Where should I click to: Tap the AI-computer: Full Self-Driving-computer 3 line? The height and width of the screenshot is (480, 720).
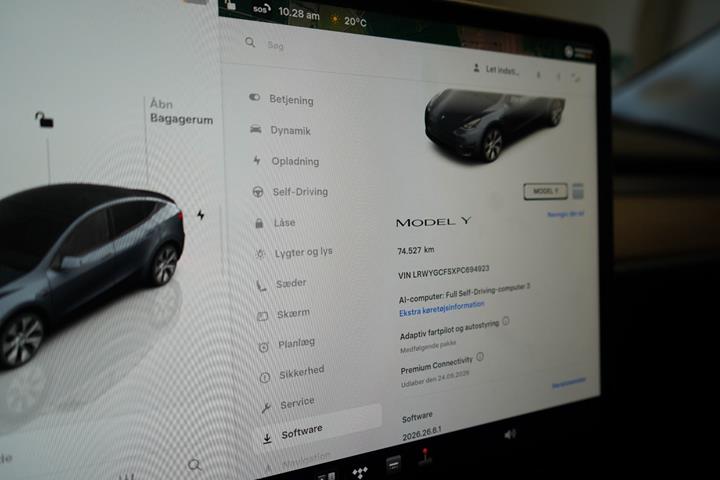464,294
